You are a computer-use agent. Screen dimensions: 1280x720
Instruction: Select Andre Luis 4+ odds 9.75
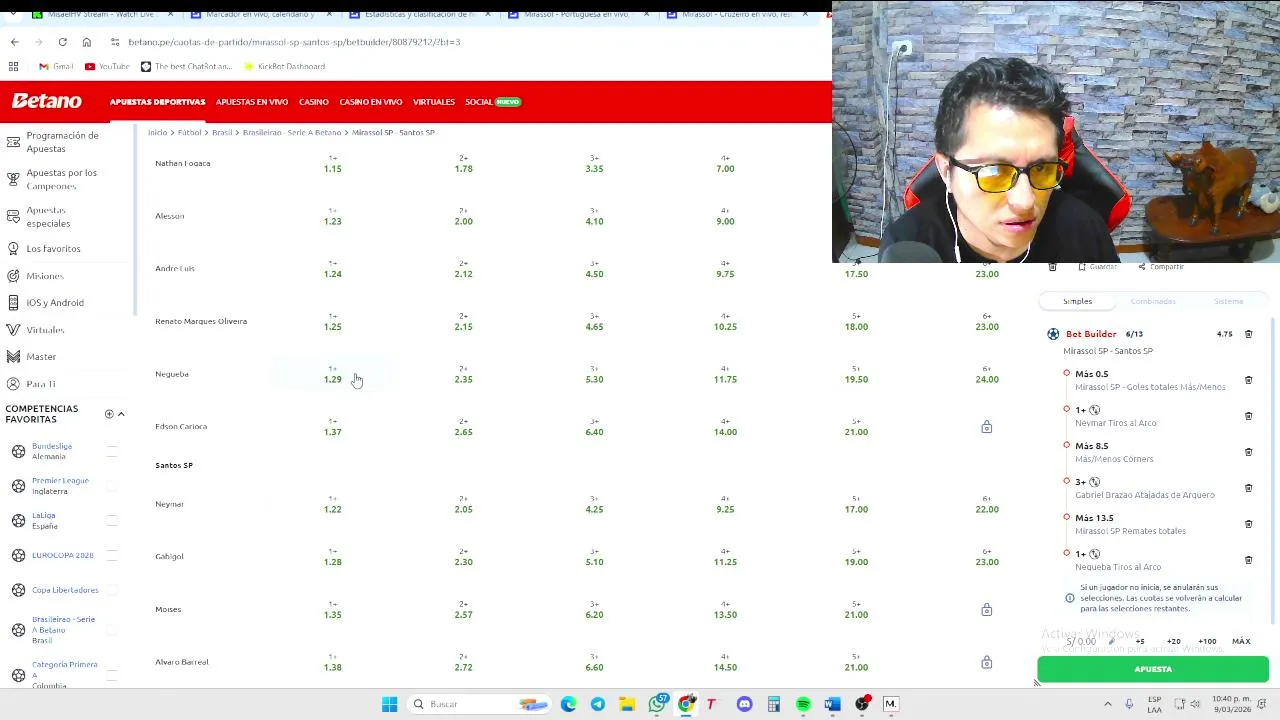click(x=725, y=269)
